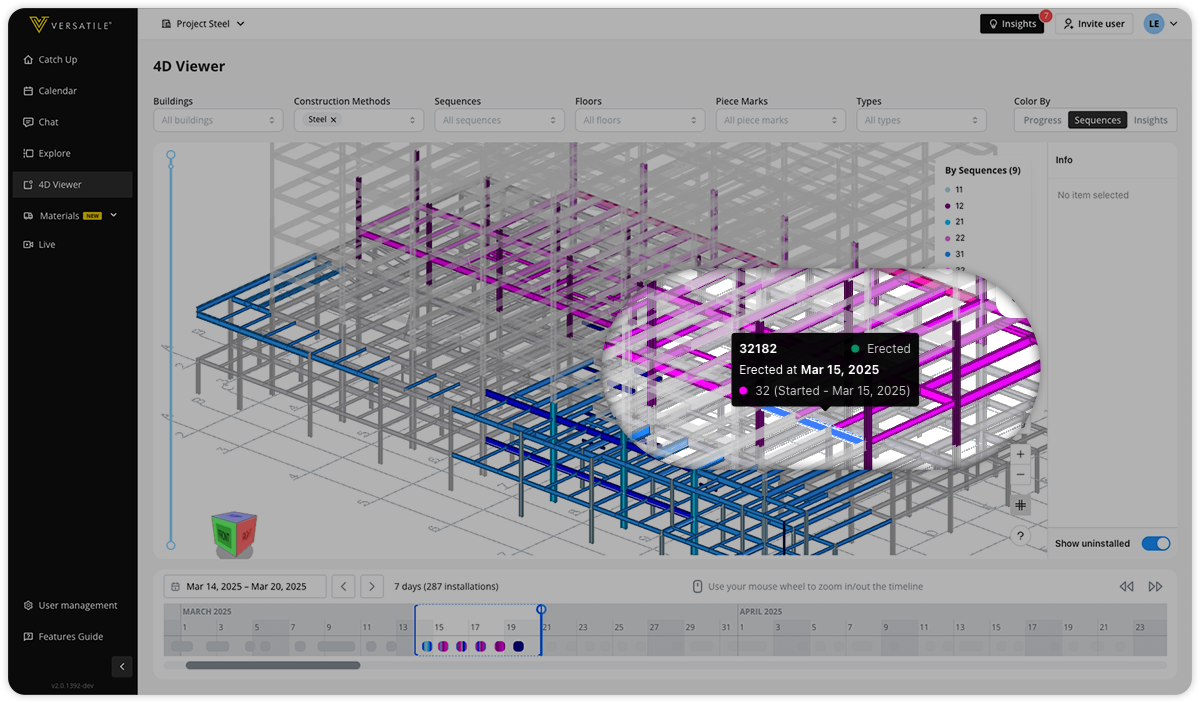
Task: Fast-forward the timeline playback
Action: click(x=1155, y=586)
